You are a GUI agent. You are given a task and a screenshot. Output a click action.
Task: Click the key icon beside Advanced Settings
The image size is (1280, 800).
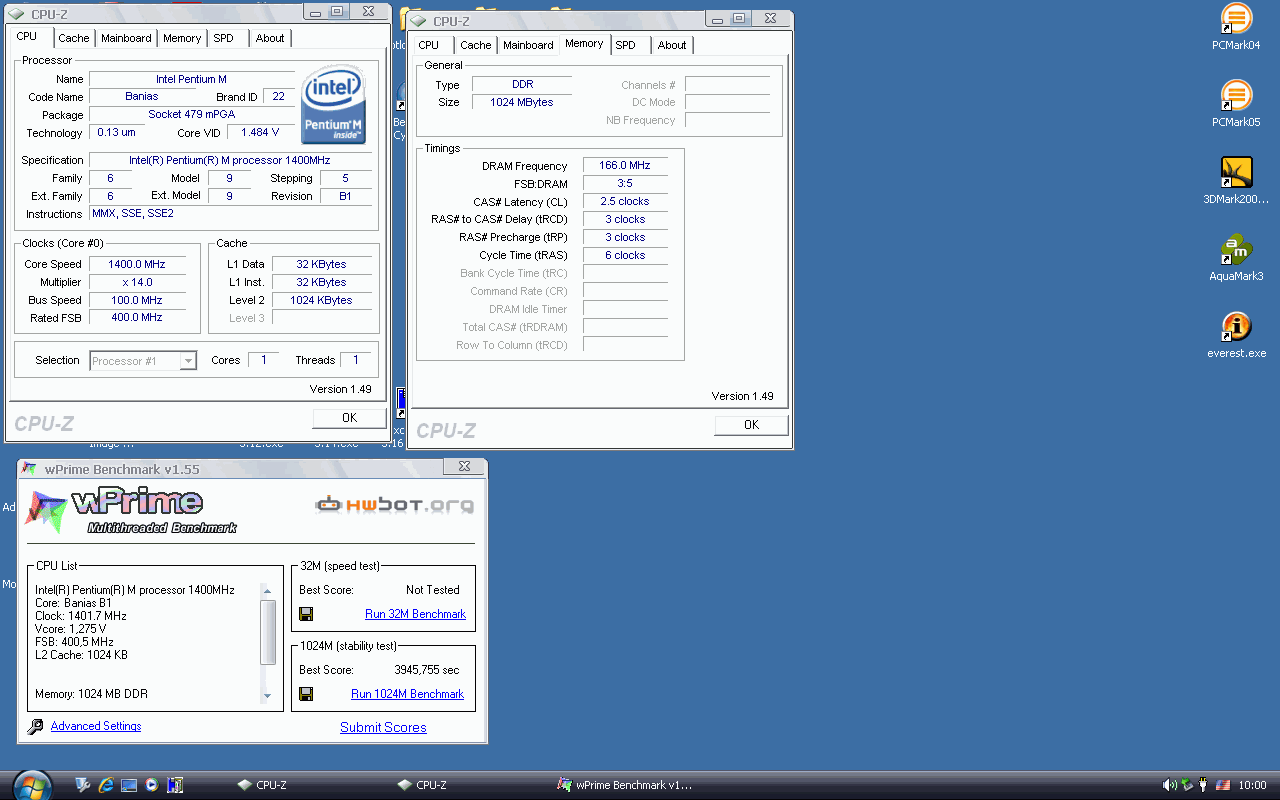pos(36,727)
